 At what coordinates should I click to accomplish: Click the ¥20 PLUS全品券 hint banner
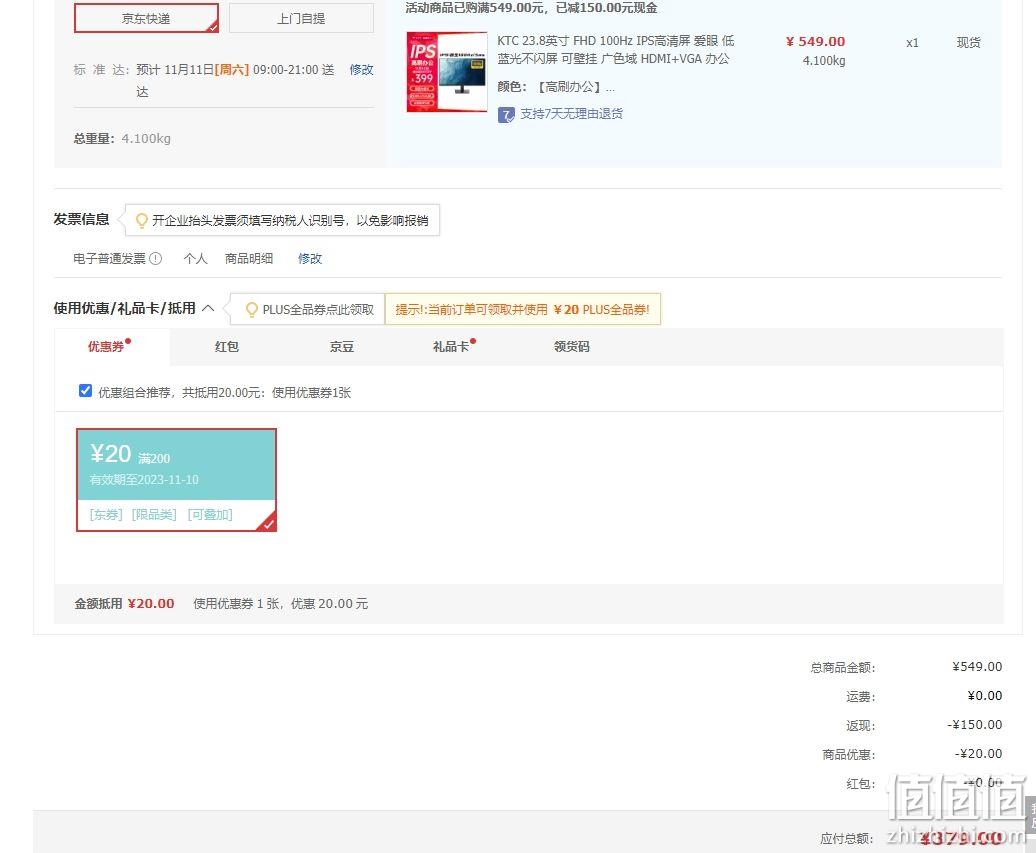[x=523, y=309]
